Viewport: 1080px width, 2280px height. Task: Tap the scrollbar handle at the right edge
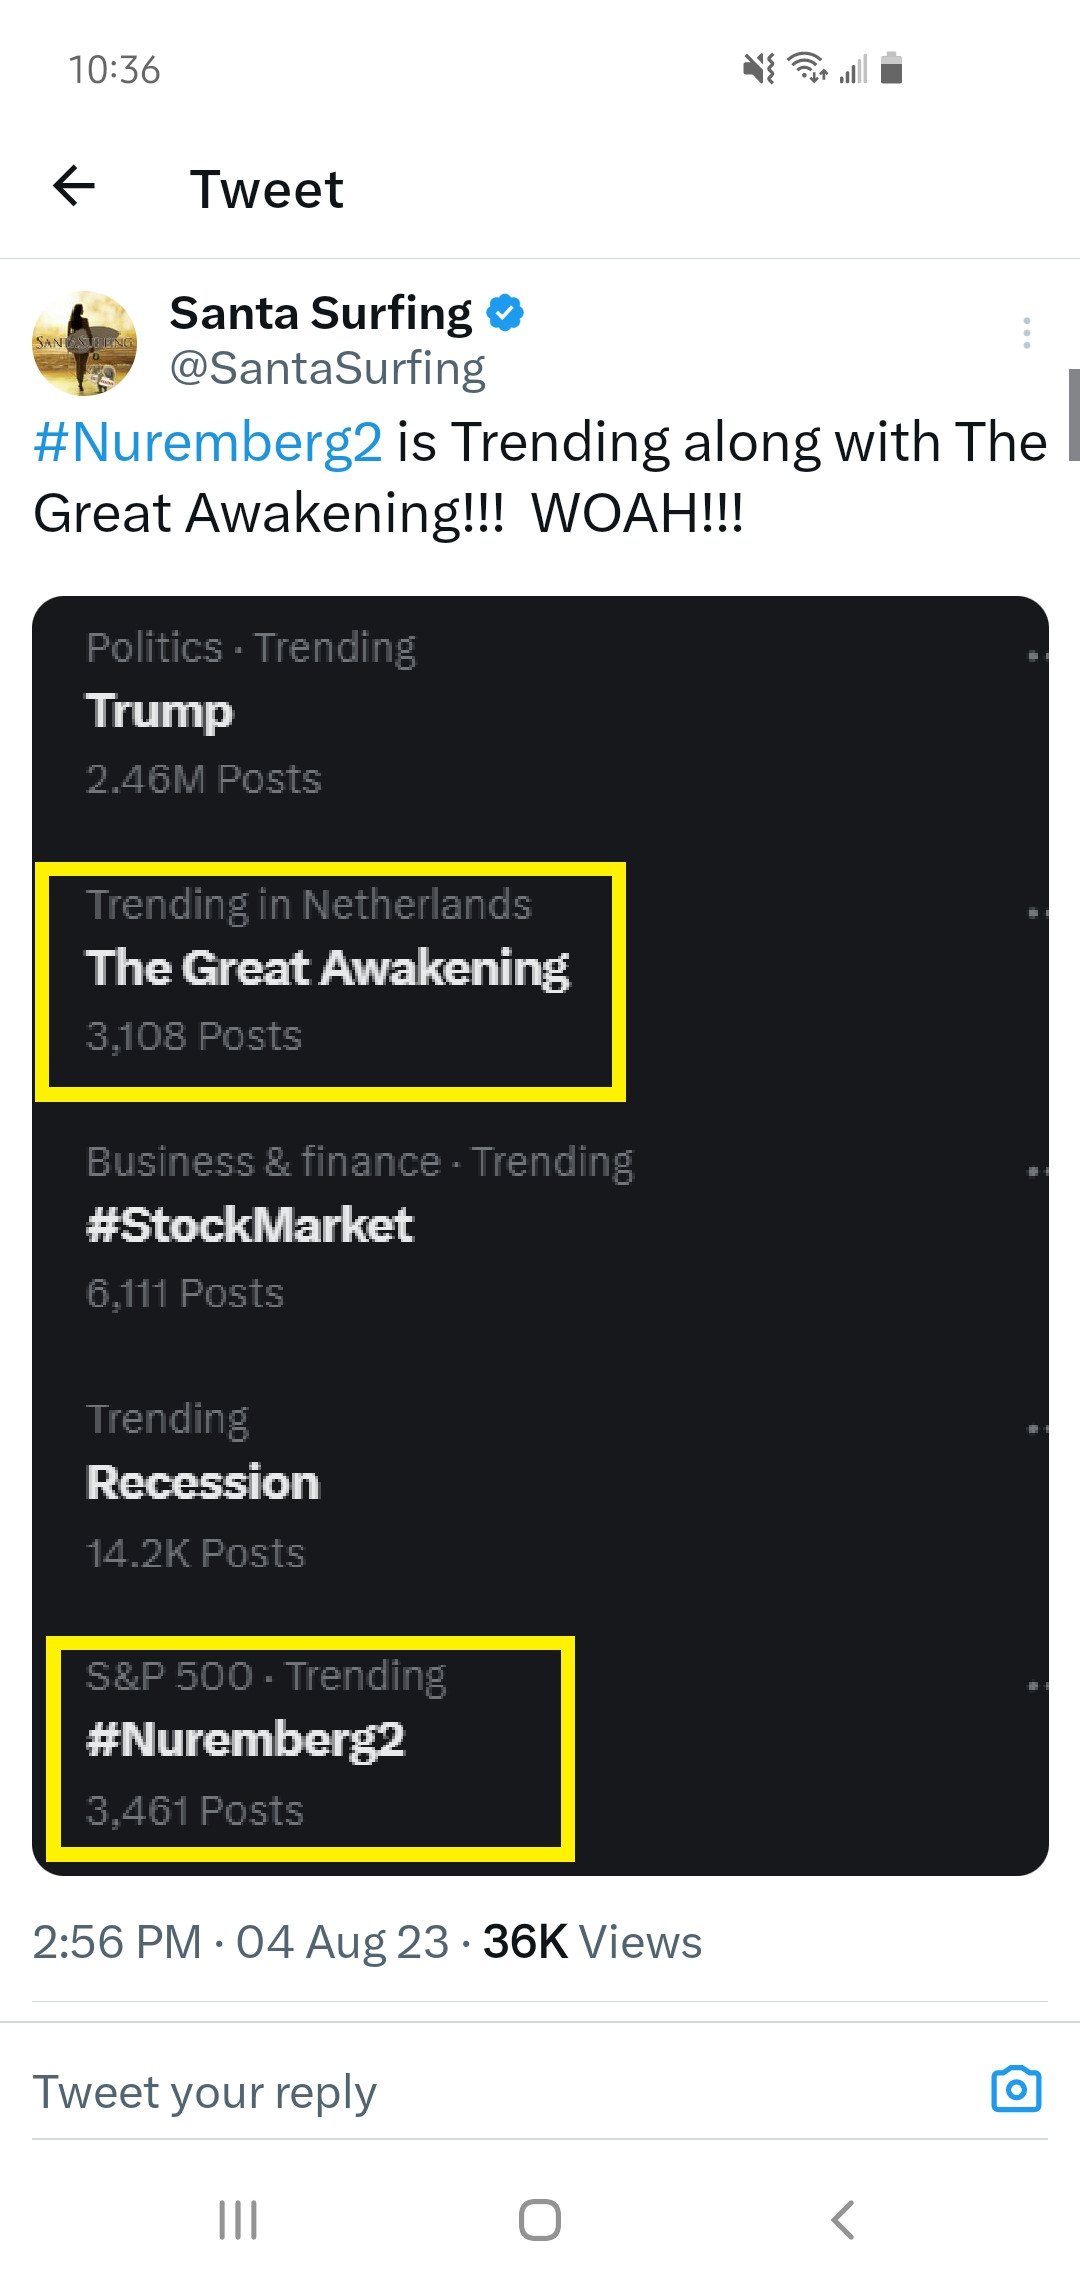click(x=1074, y=414)
